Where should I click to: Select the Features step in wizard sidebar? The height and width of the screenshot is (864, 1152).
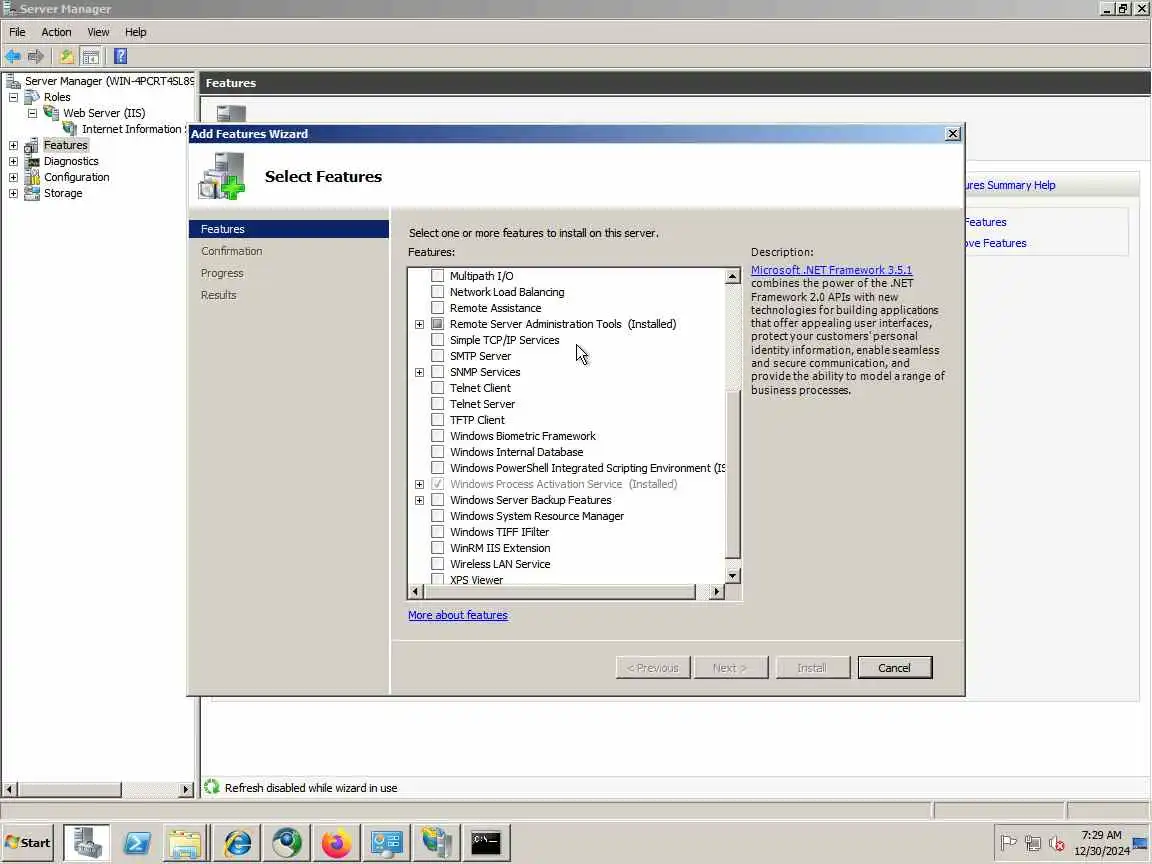pos(289,229)
